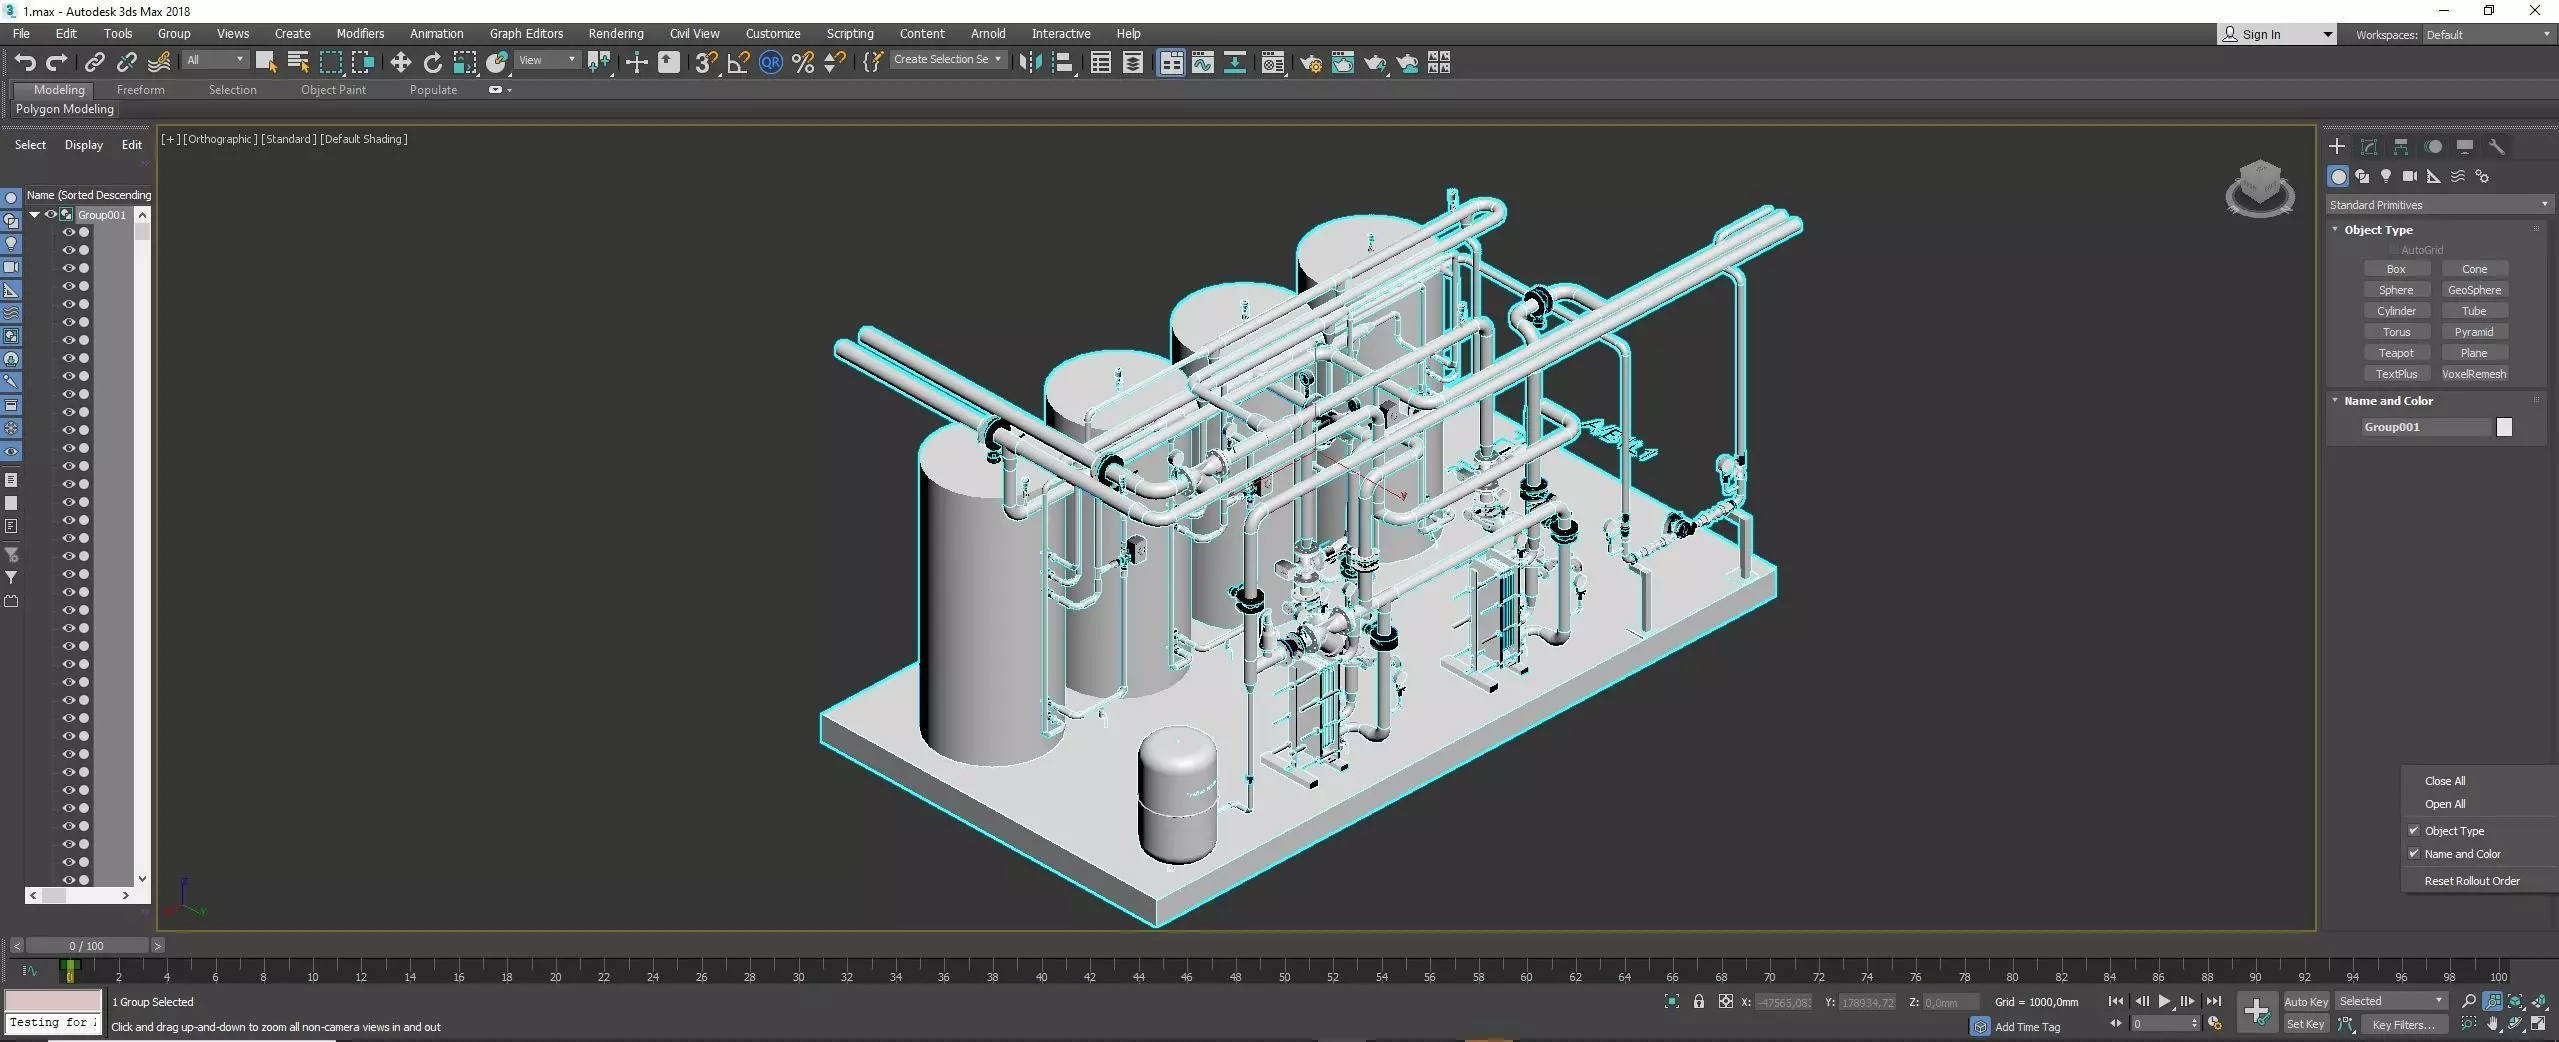Screen dimensions: 2559x1042
Task: Switch to the Freeform ribbon tab
Action: tap(140, 90)
